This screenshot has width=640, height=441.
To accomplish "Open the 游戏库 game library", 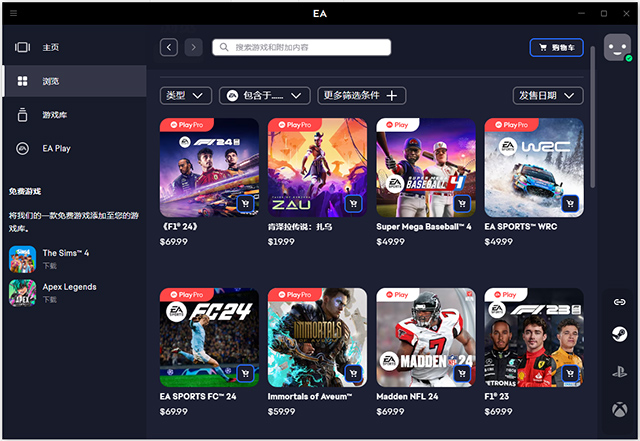I will click(74, 115).
